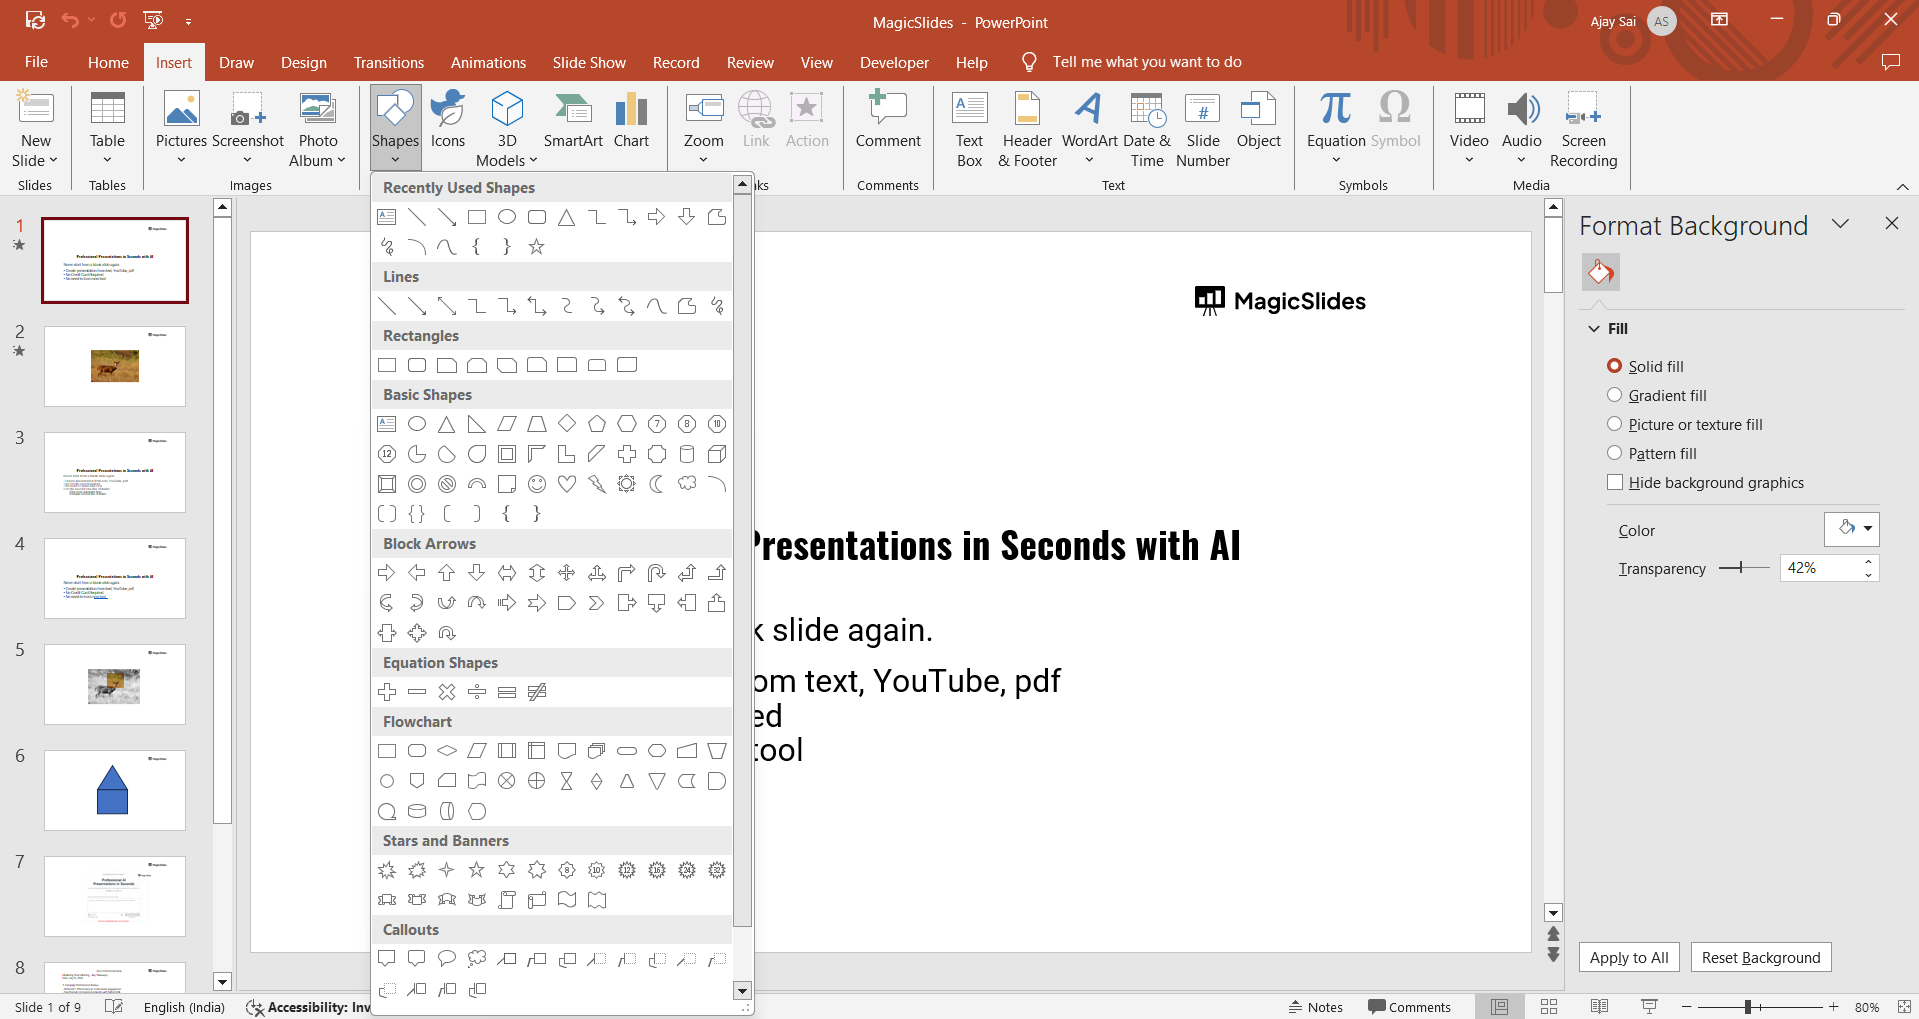This screenshot has height=1019, width=1919.
Task: Select the heart shape in Basic Shapes
Action: pyautogui.click(x=567, y=484)
